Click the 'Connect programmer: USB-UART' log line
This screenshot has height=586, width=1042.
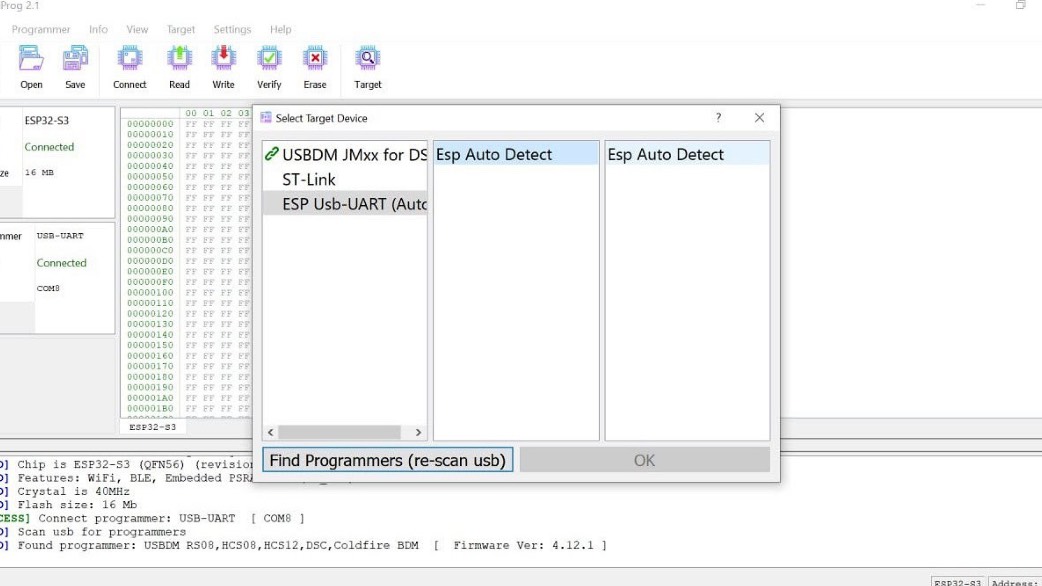(171, 518)
